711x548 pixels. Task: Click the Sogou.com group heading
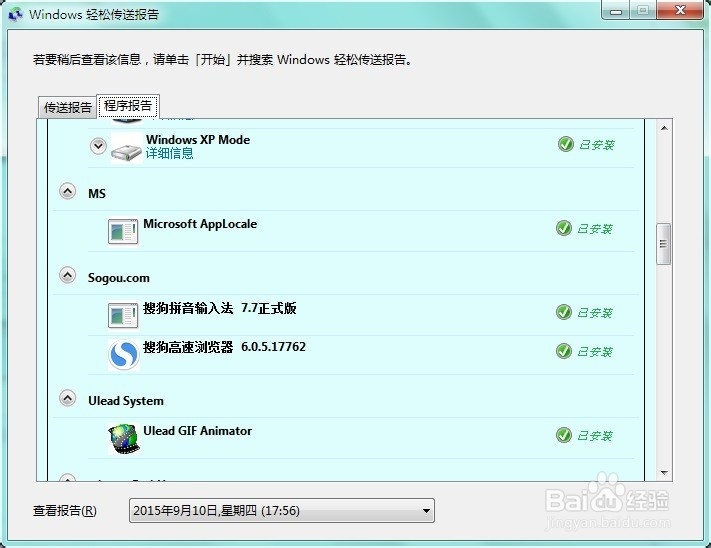point(119,278)
